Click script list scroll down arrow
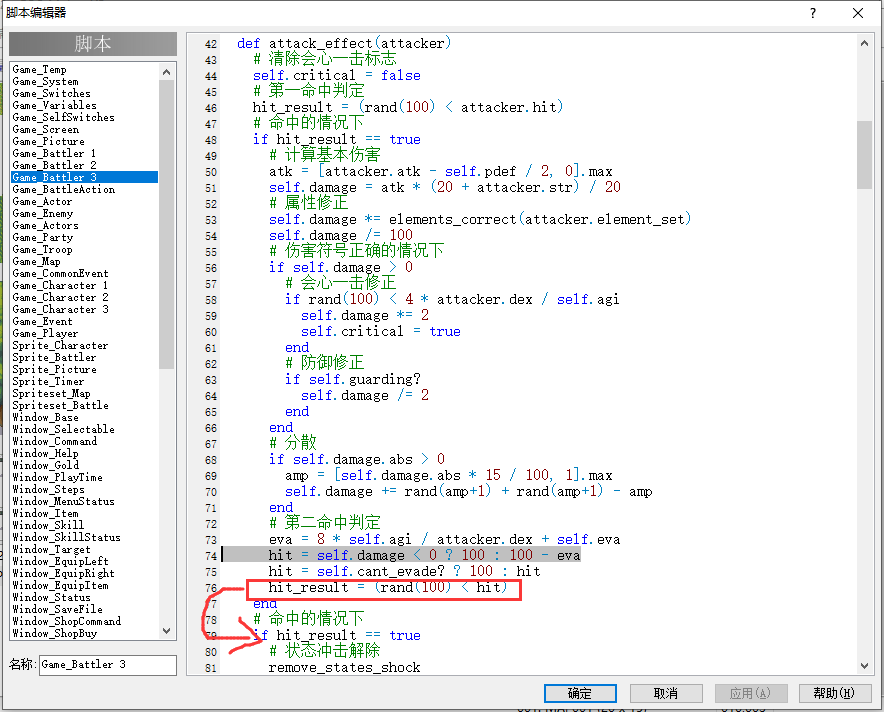This screenshot has height=712, width=884. [x=166, y=631]
